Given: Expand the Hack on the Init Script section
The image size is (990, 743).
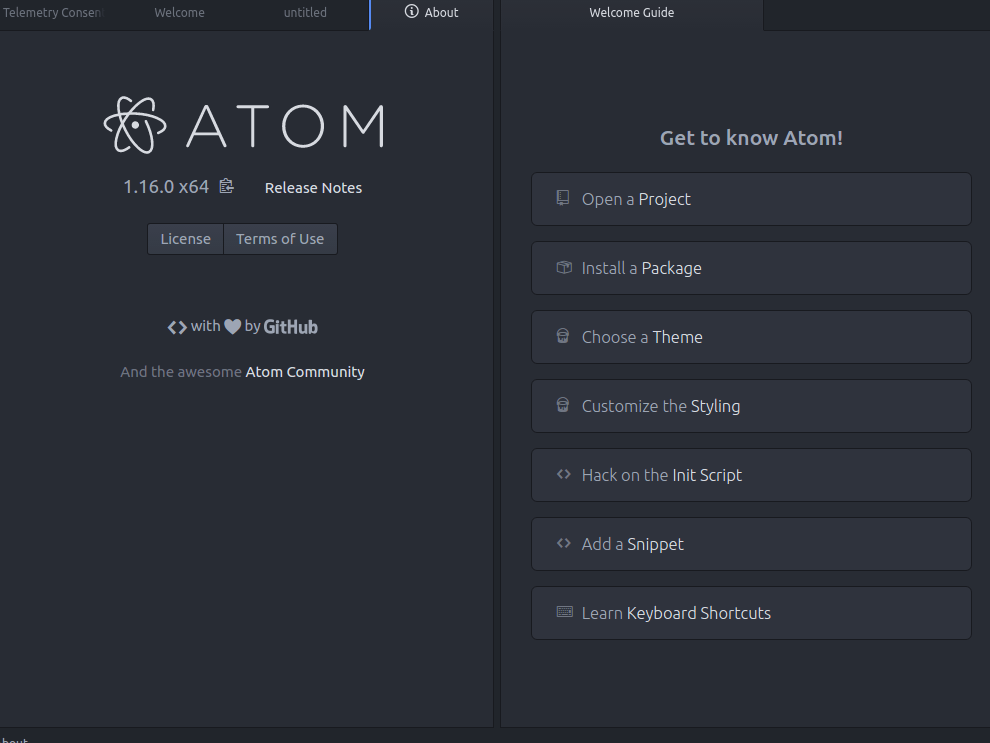Looking at the screenshot, I should 751,475.
